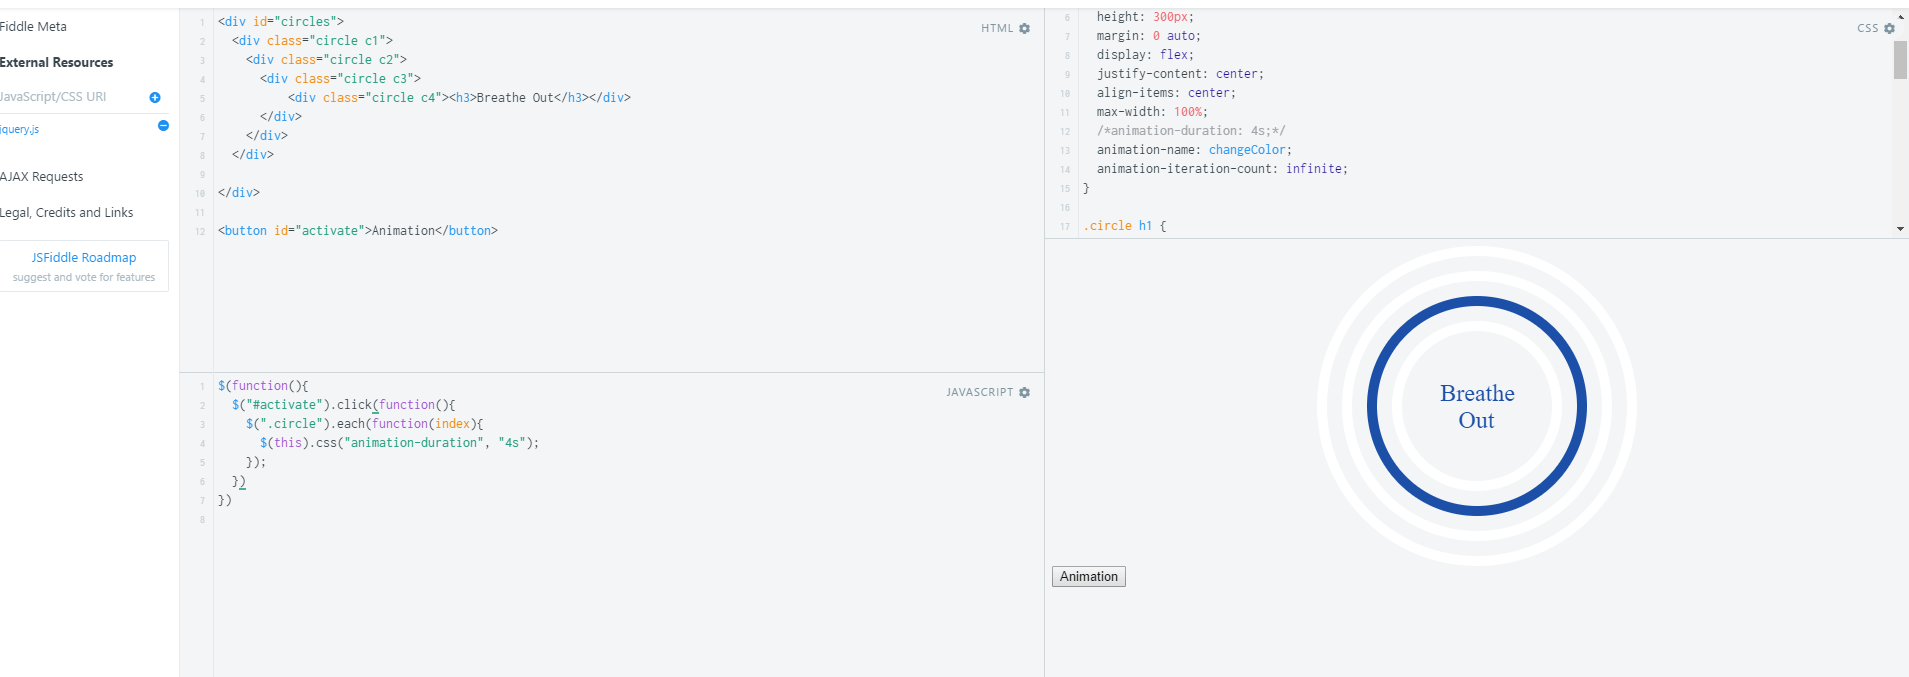Click HTML line with class "circle c1"
Image resolution: width=1909 pixels, height=677 pixels.
(x=312, y=41)
